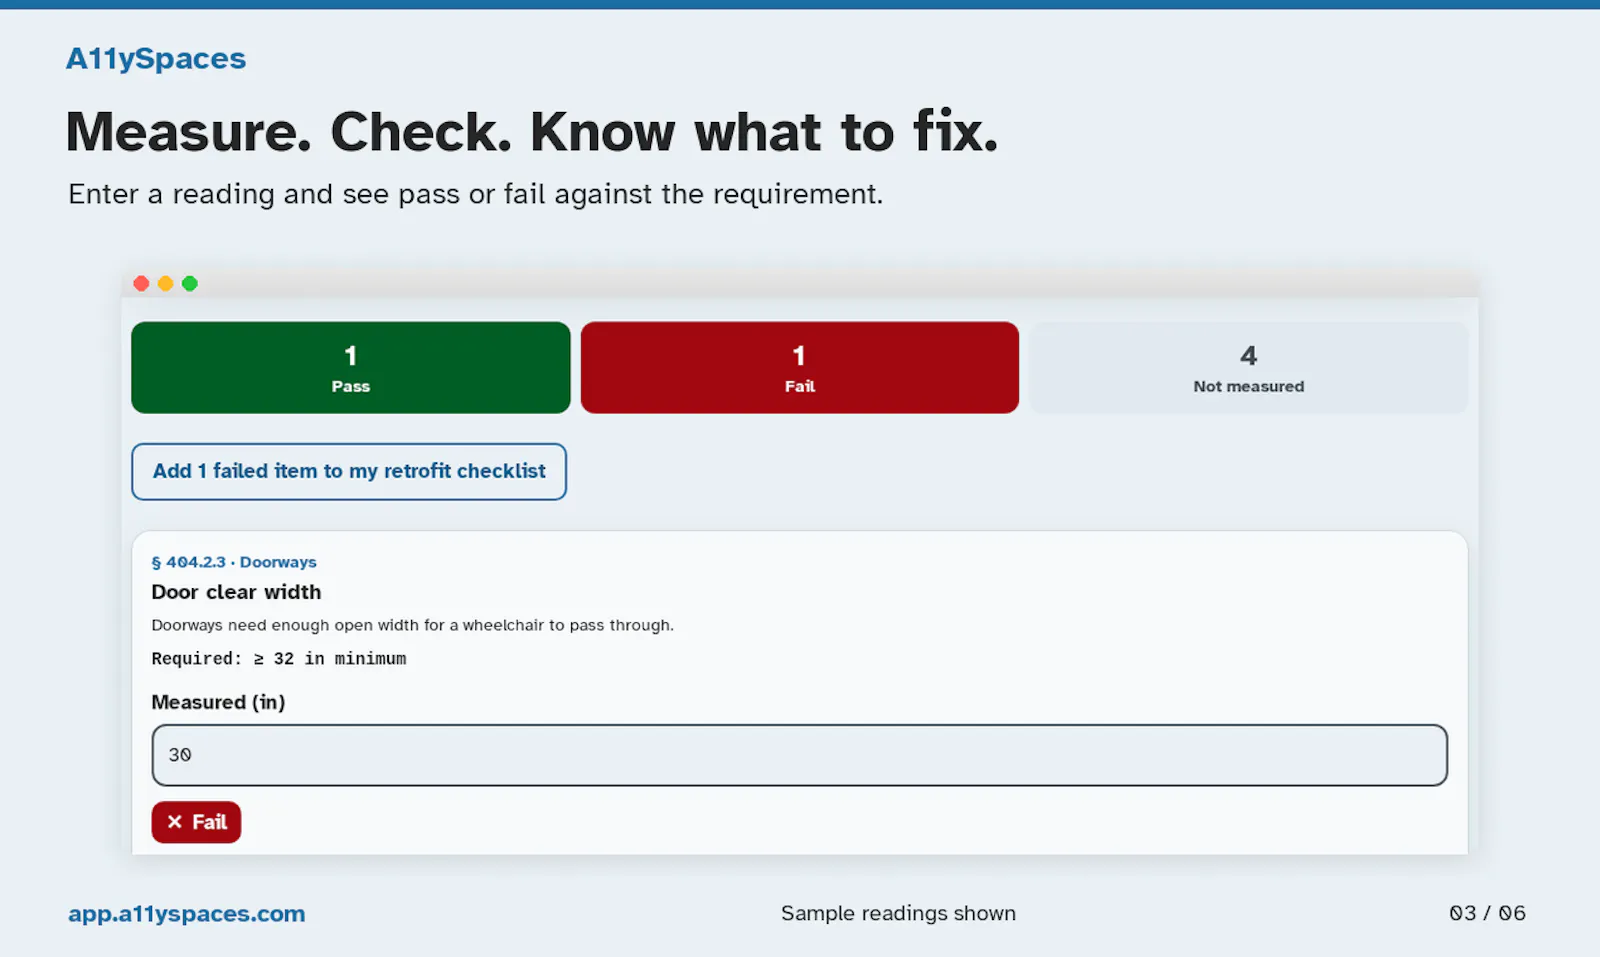Click the 03 / 06 slide counter
Image resolution: width=1600 pixels, height=957 pixels.
tap(1487, 913)
